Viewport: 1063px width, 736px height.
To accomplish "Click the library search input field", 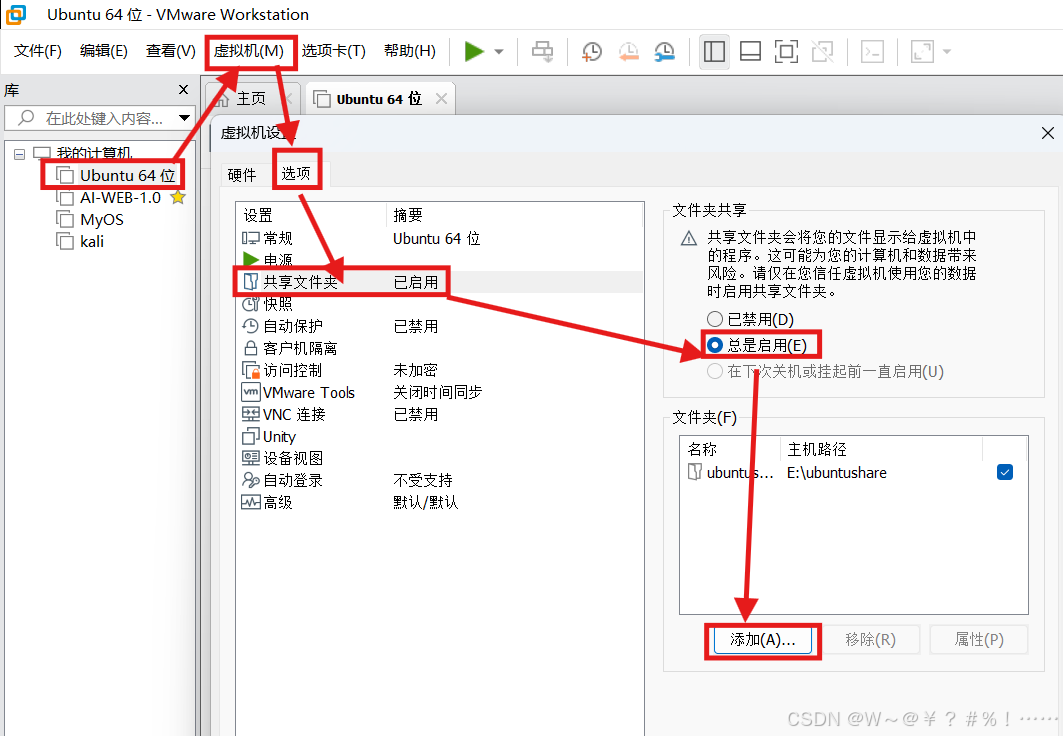I will coord(102,118).
